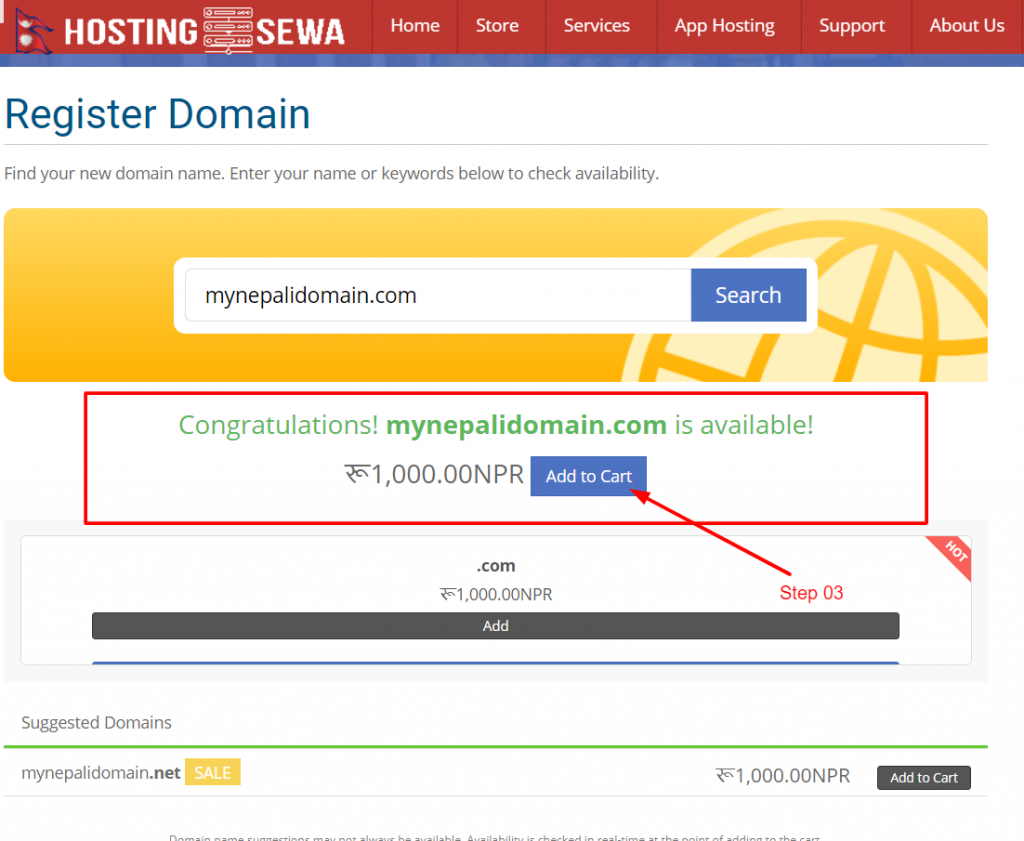Open the Services navigation item
1024x841 pixels.
(597, 25)
